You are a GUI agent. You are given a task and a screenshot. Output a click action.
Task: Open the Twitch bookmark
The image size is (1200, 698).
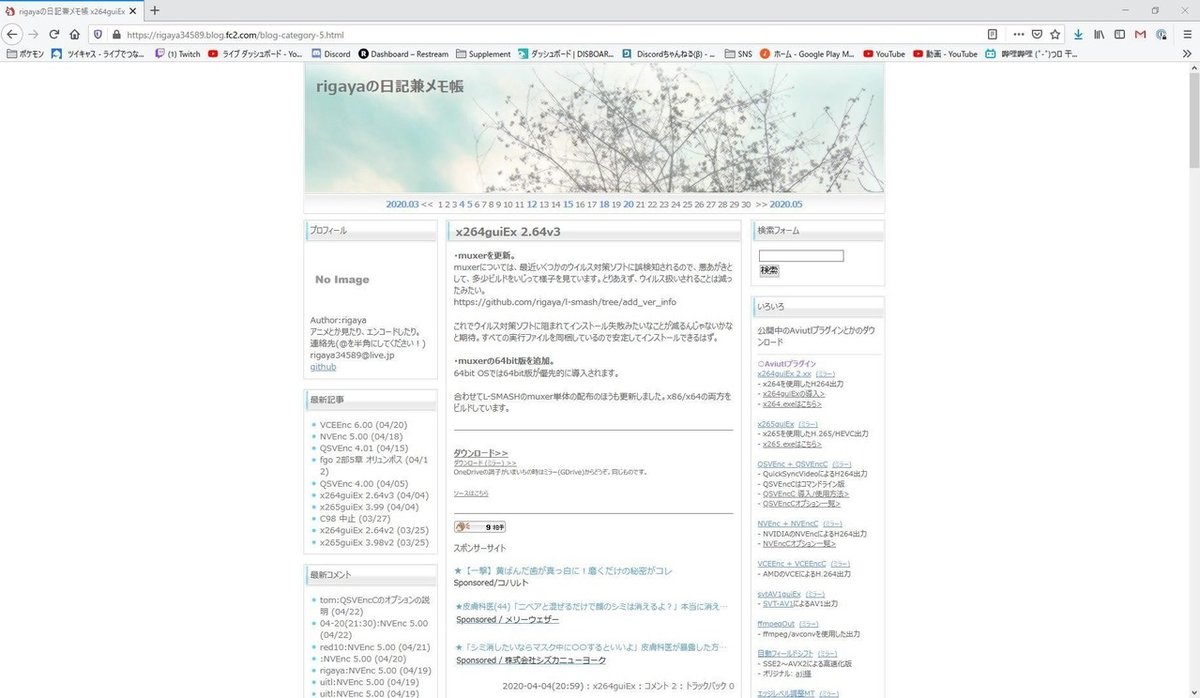coord(178,54)
